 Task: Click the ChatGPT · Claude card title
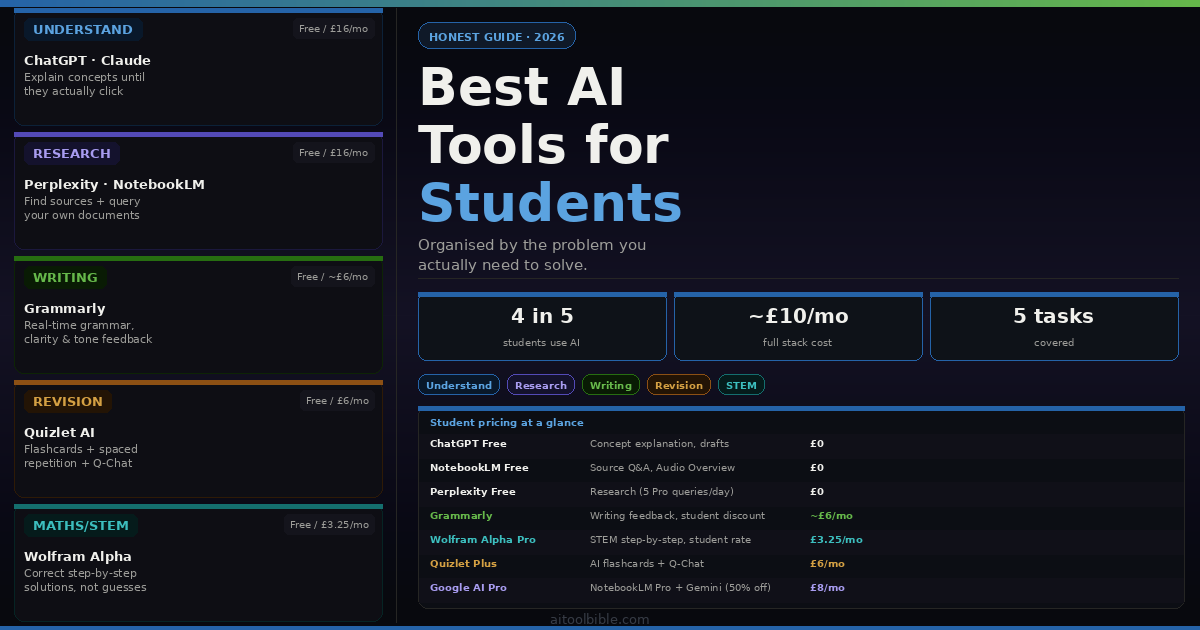[87, 61]
